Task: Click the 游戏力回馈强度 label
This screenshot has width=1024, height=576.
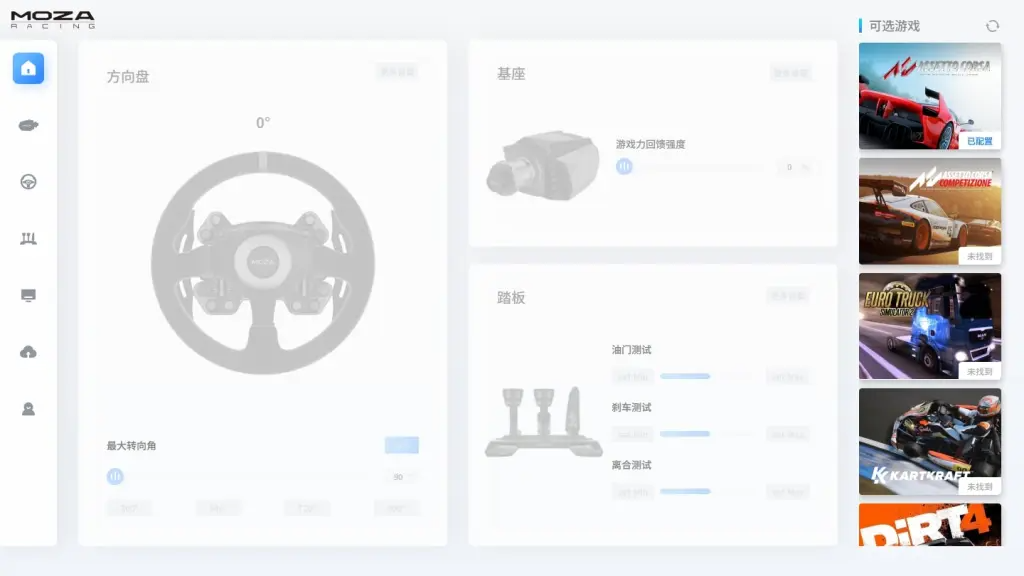Action: [650, 144]
